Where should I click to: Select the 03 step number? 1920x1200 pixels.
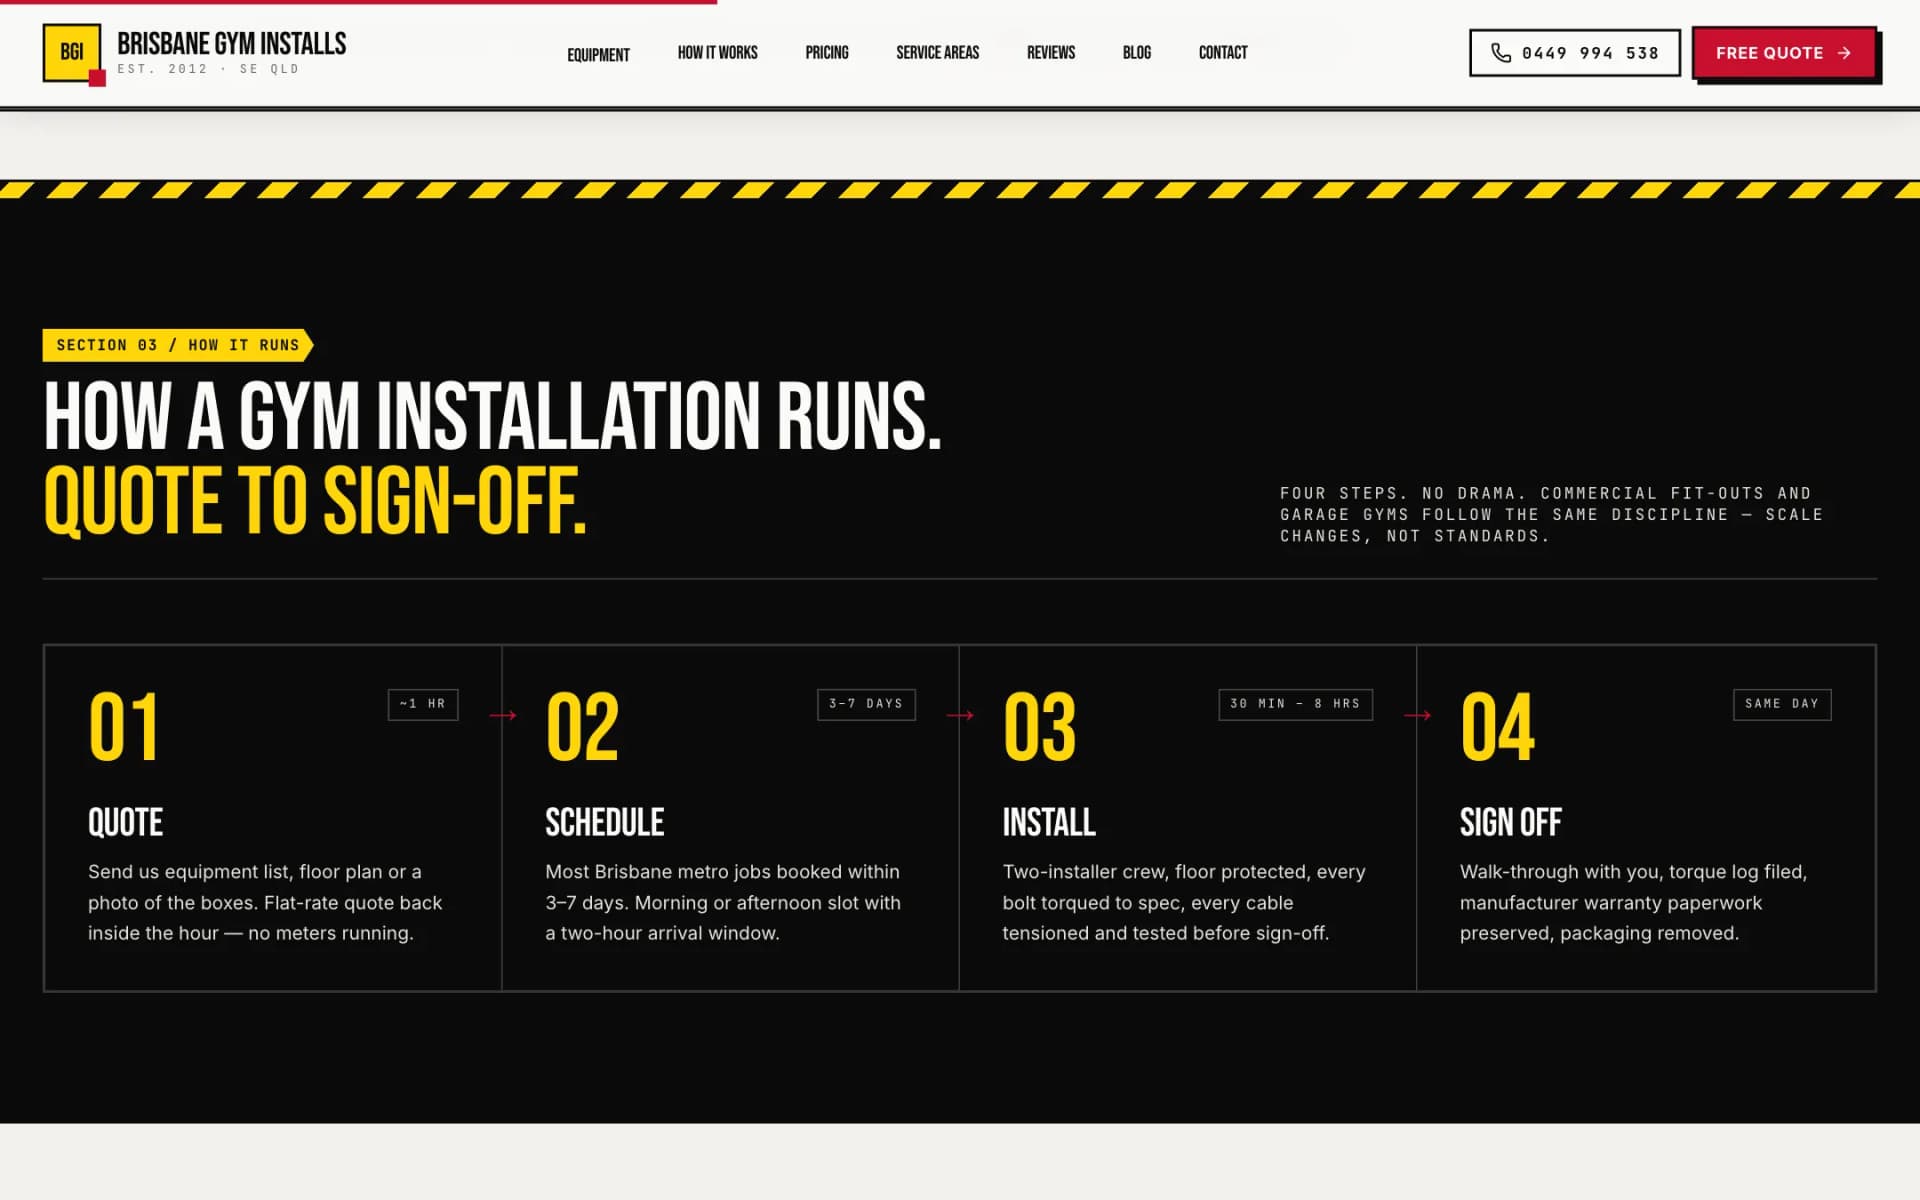point(1040,727)
